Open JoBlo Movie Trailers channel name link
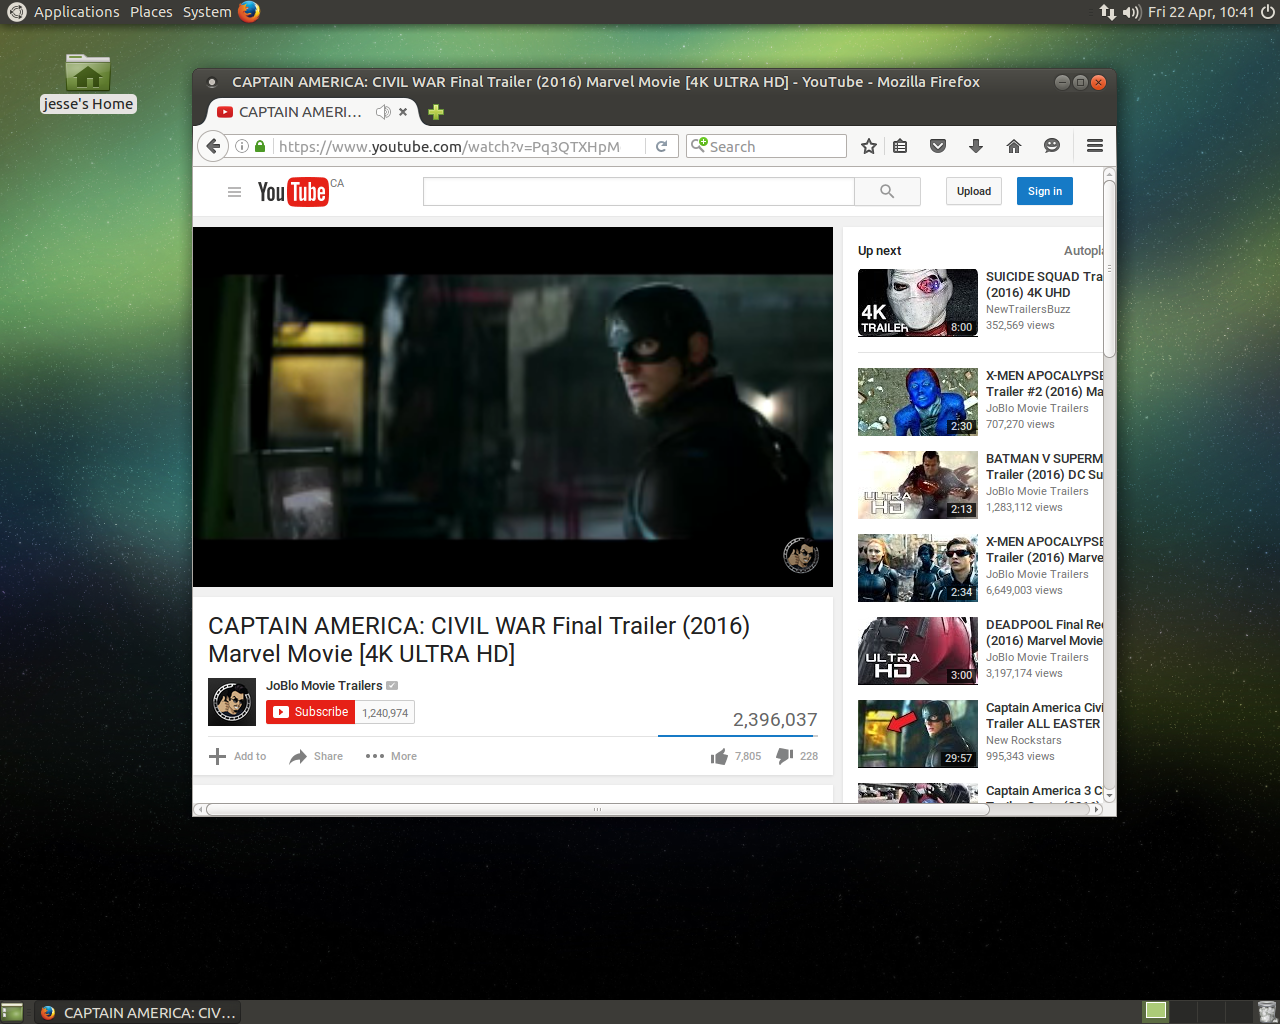The width and height of the screenshot is (1280, 1024). click(x=324, y=686)
